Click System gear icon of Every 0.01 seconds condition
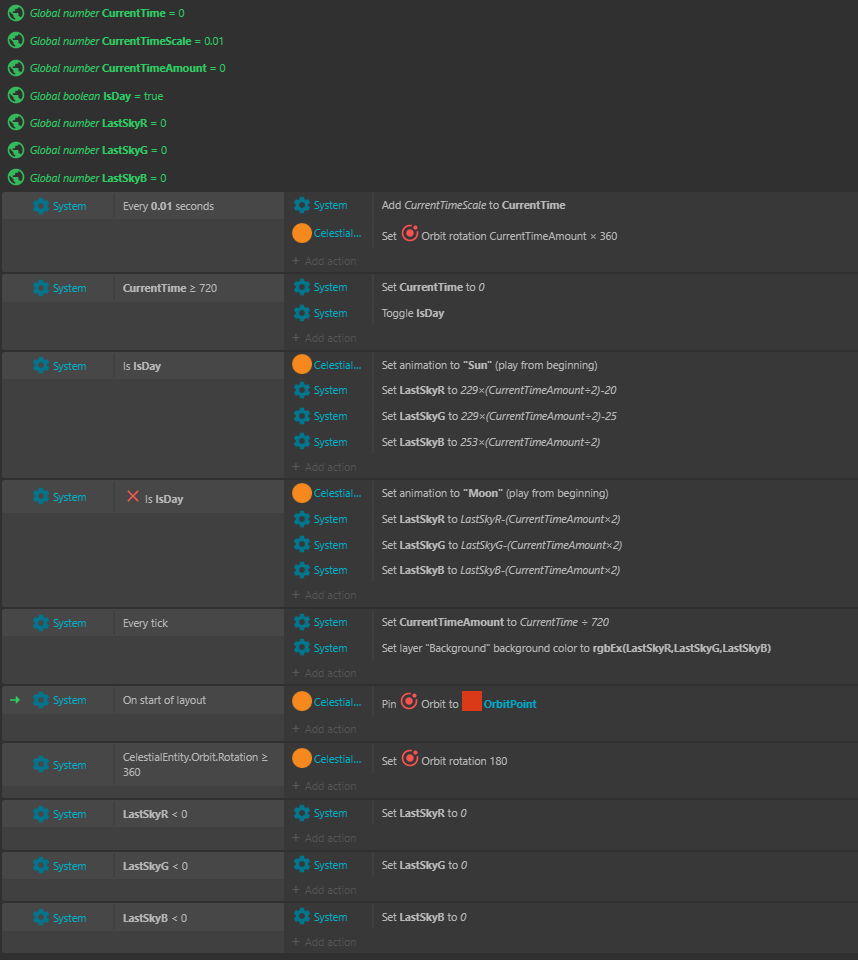This screenshot has width=858, height=960. (41, 206)
